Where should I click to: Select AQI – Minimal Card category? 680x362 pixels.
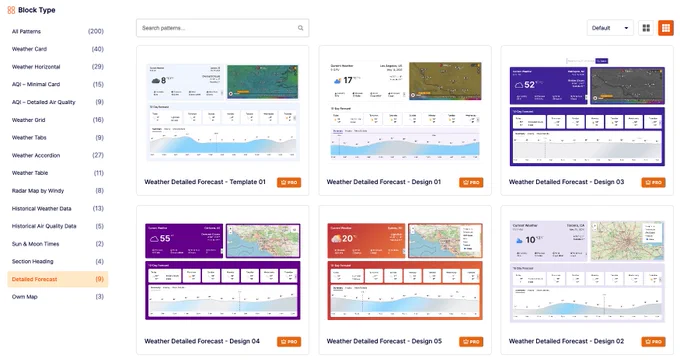tap(58, 84)
